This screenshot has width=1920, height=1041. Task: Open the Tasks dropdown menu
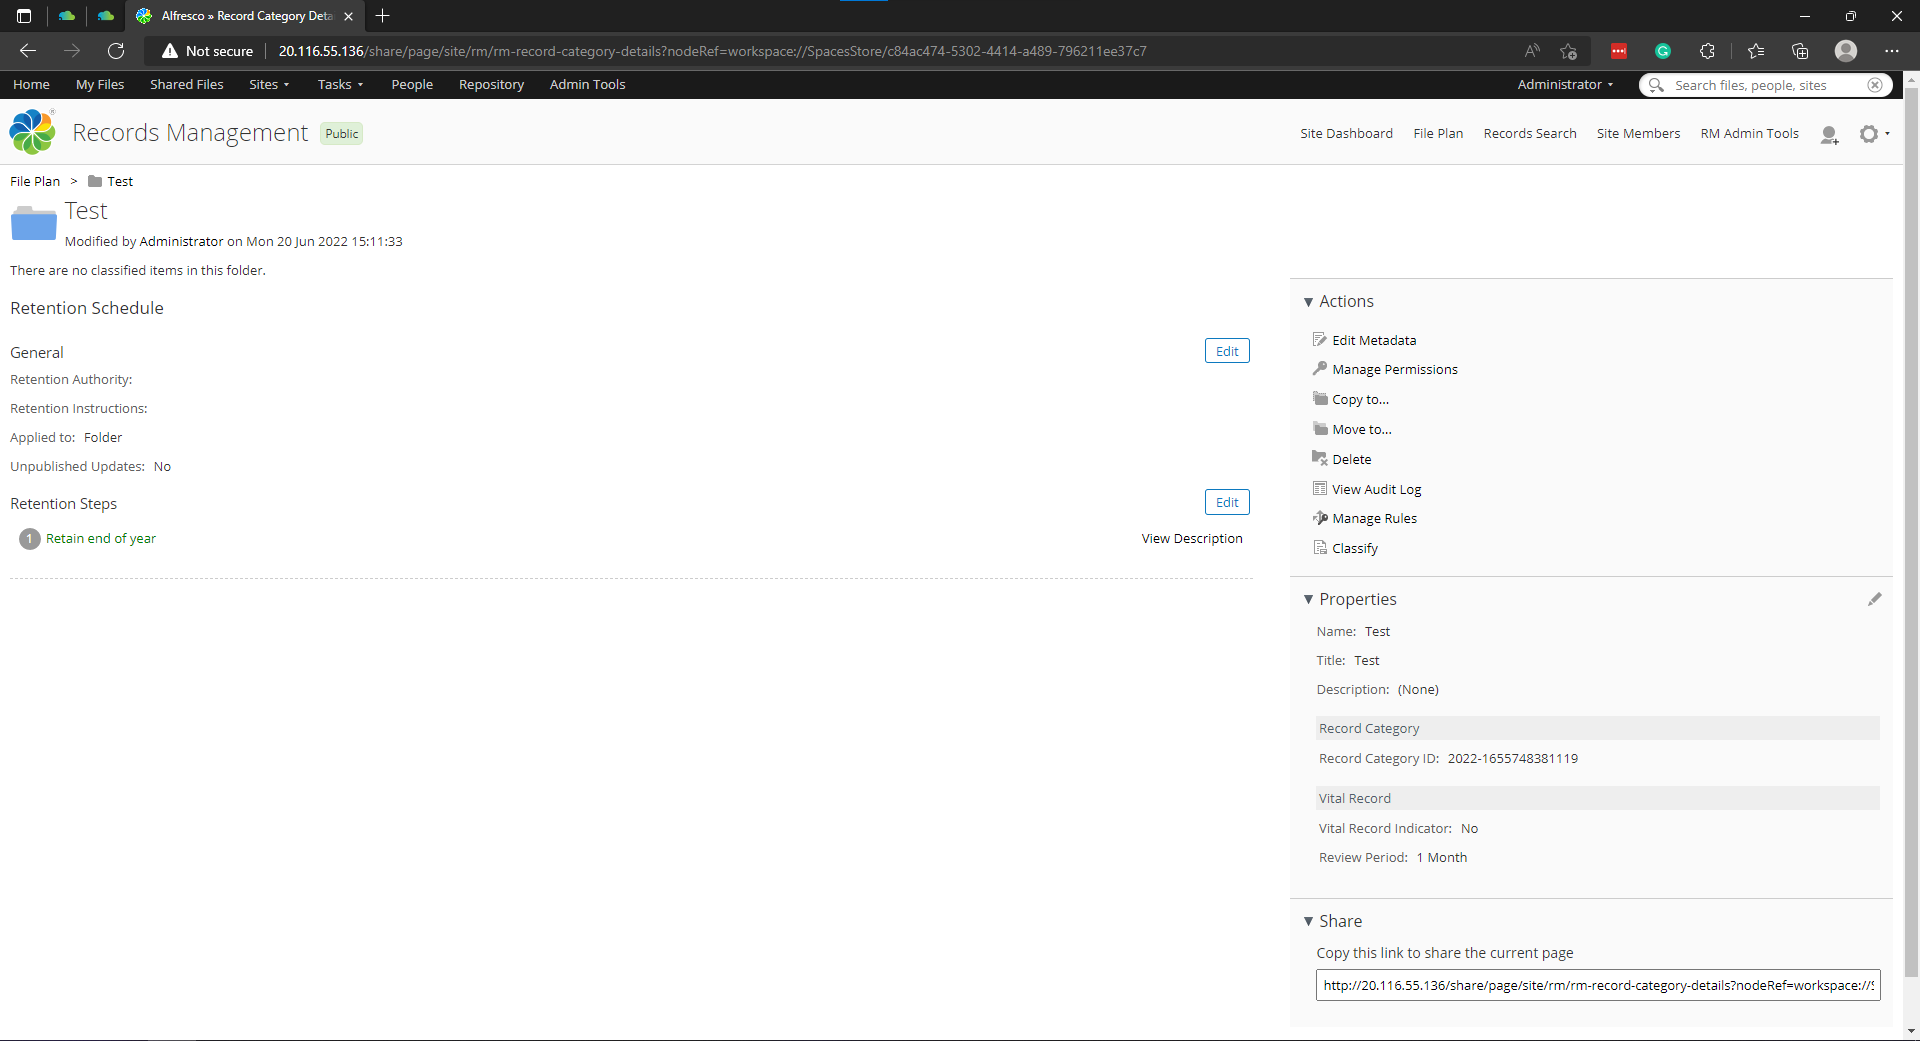point(340,84)
